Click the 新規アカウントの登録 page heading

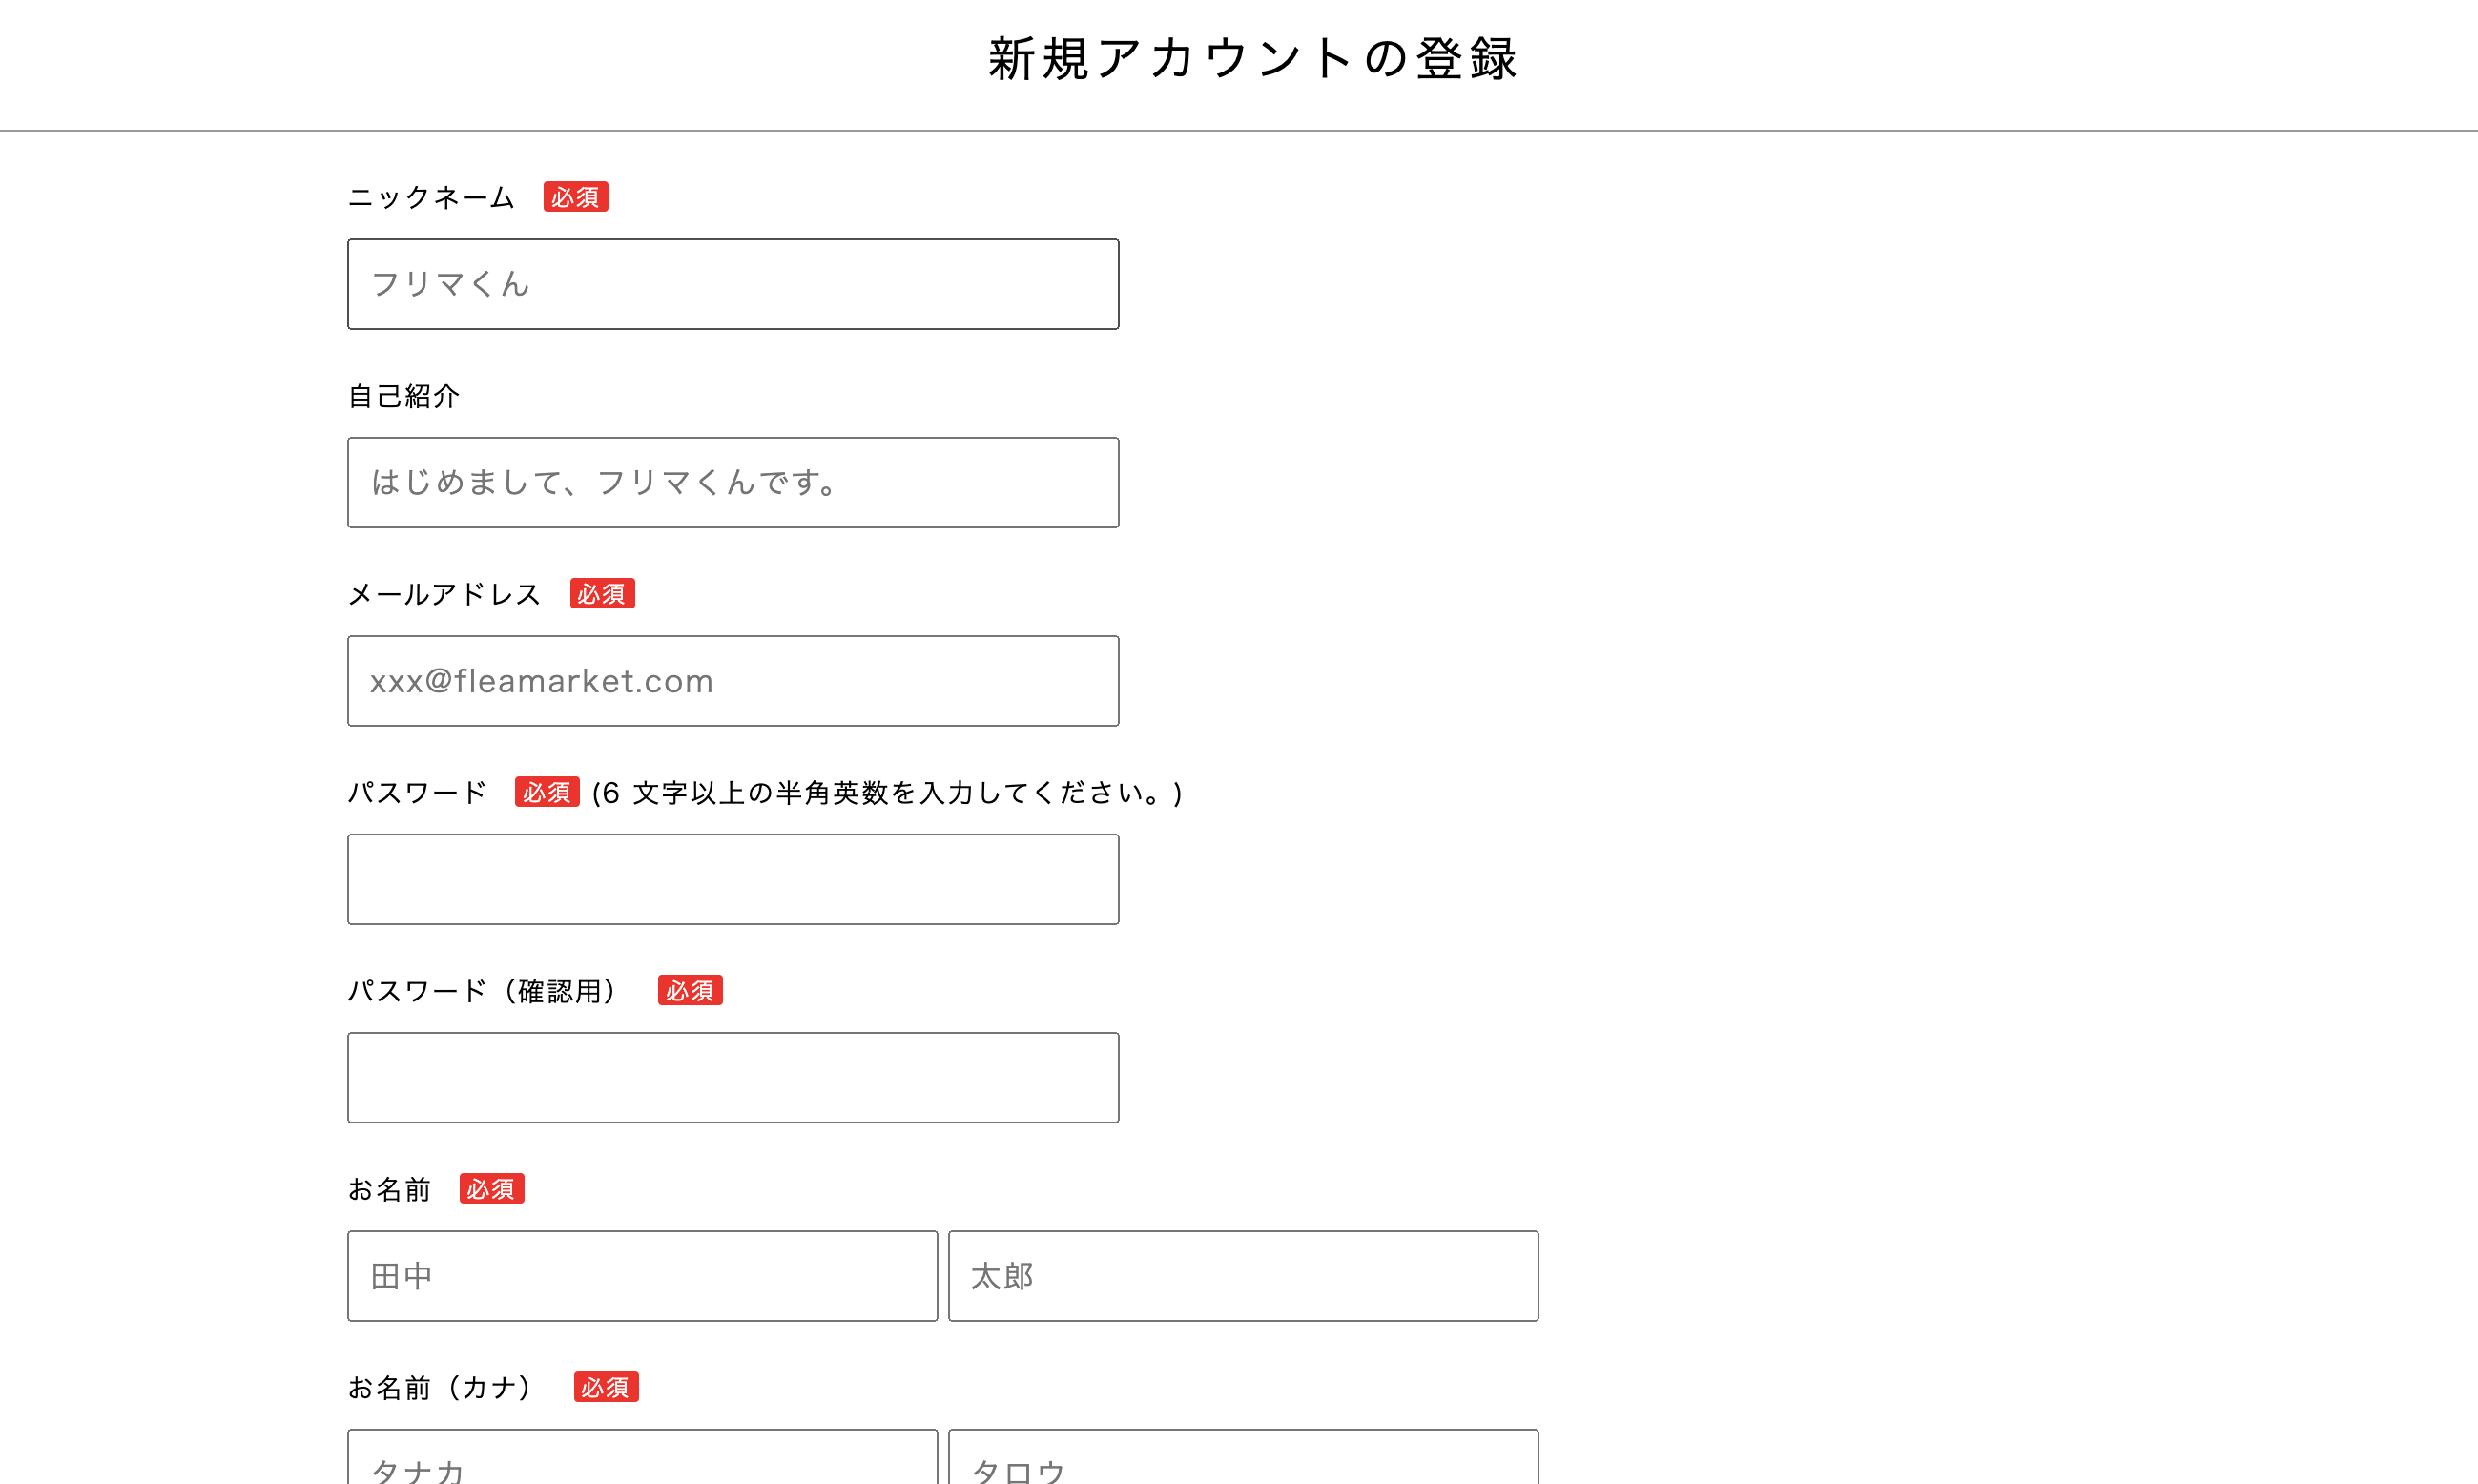[1252, 58]
